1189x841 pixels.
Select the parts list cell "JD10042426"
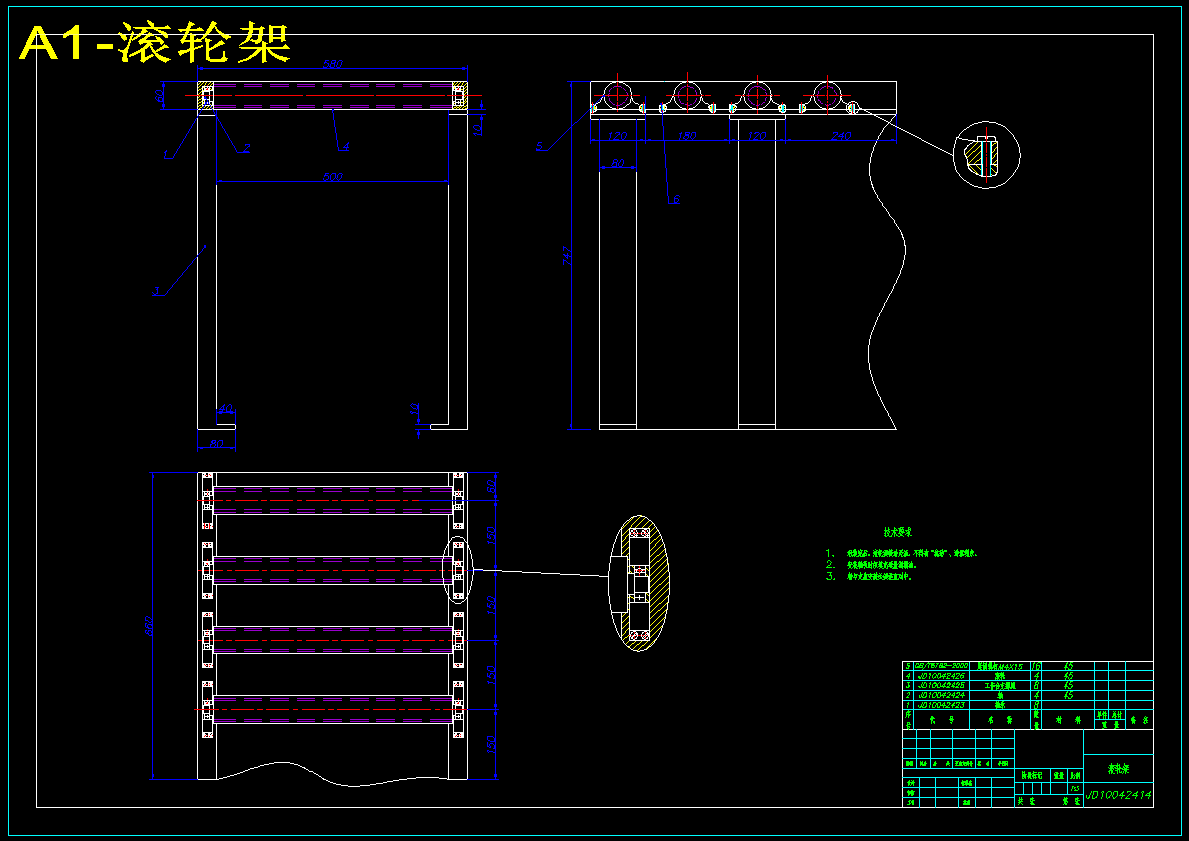(x=941, y=675)
